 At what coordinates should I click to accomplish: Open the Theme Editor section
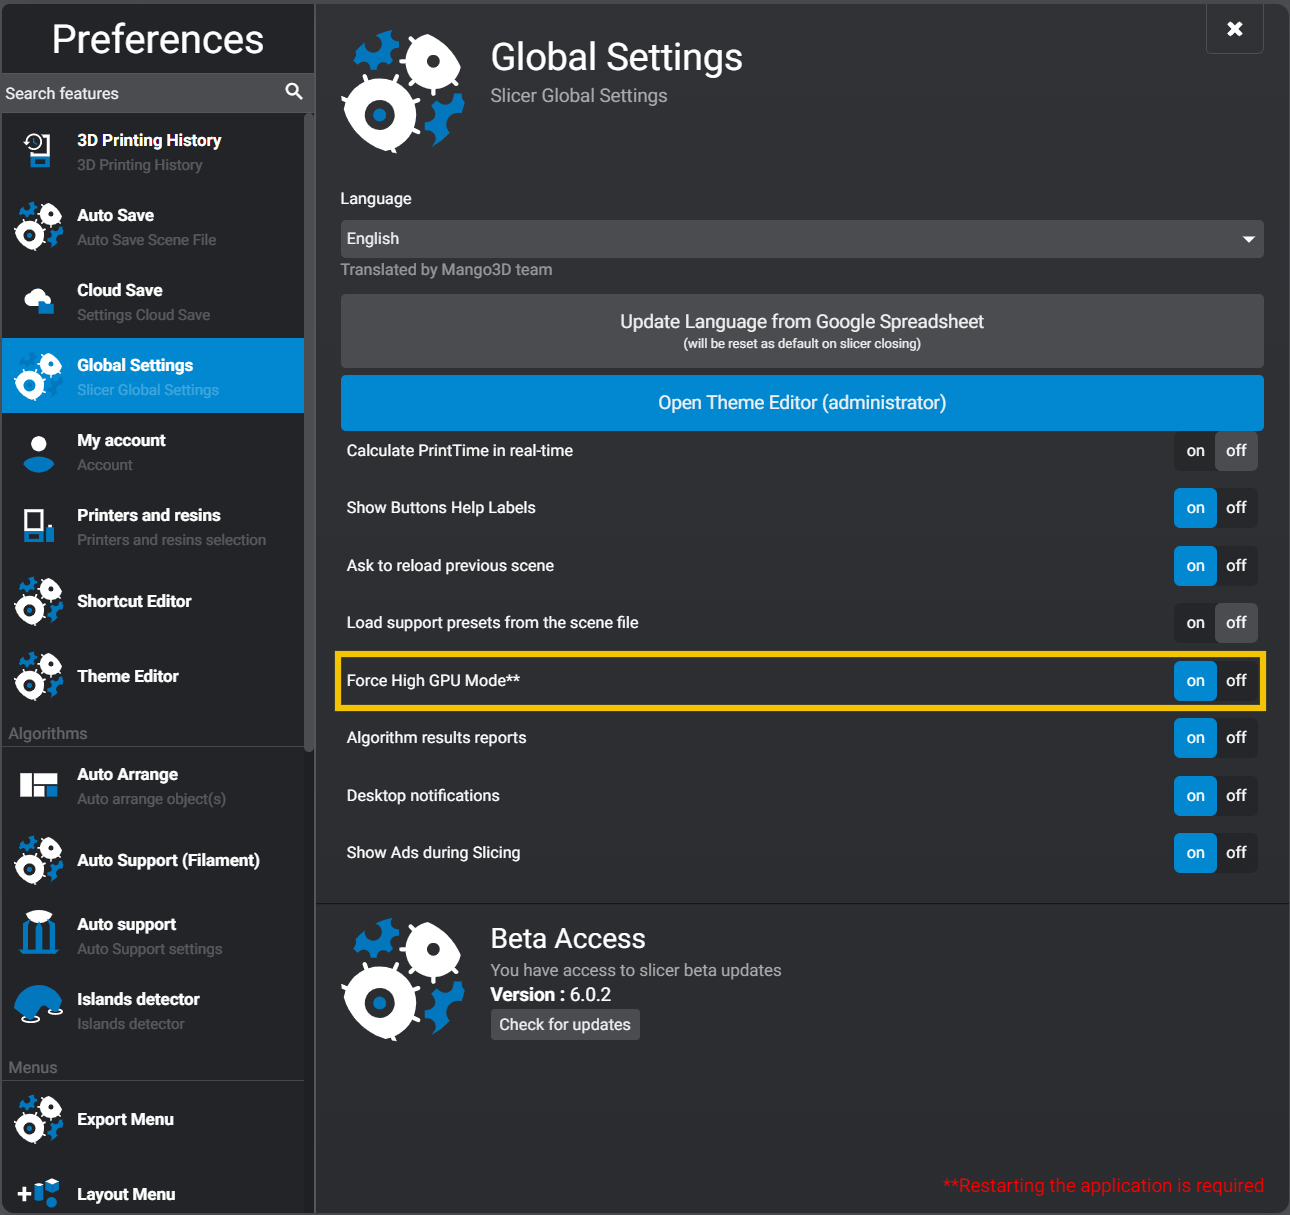point(128,676)
